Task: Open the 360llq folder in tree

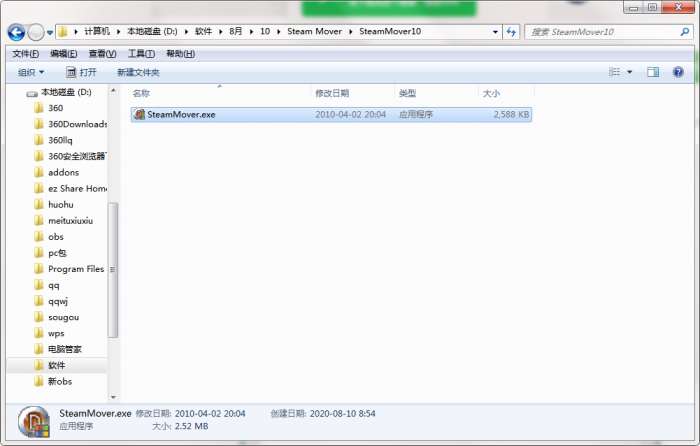Action: click(x=60, y=140)
